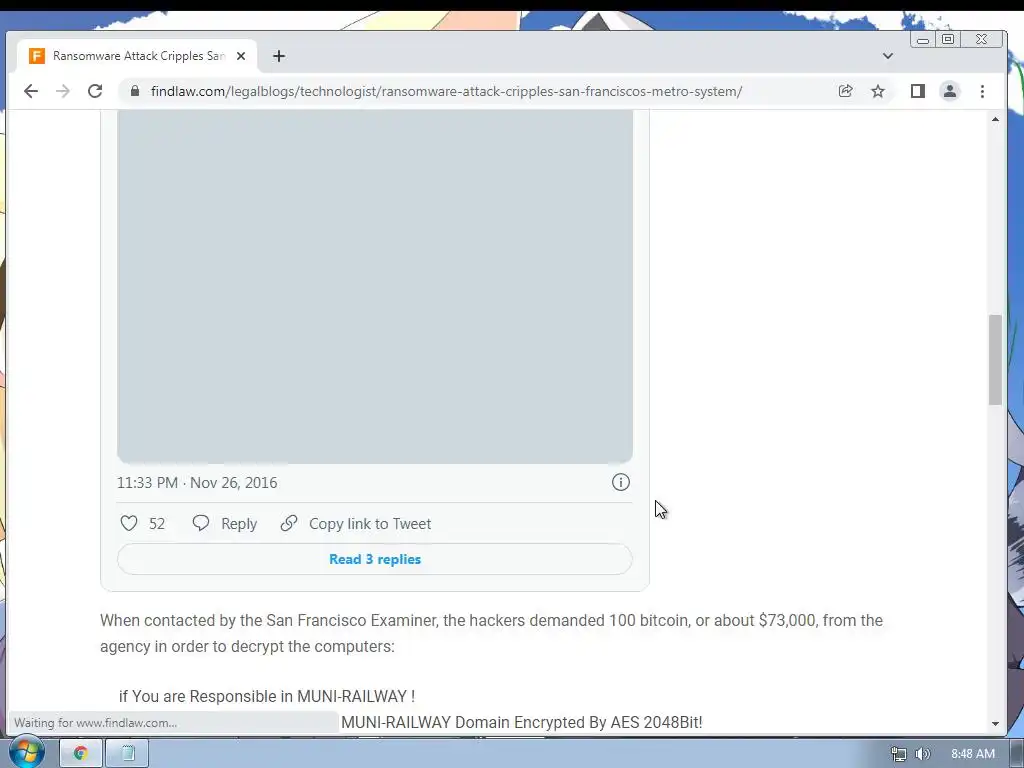
Task: Click the vertical scrollbar thumb
Action: pos(995,360)
